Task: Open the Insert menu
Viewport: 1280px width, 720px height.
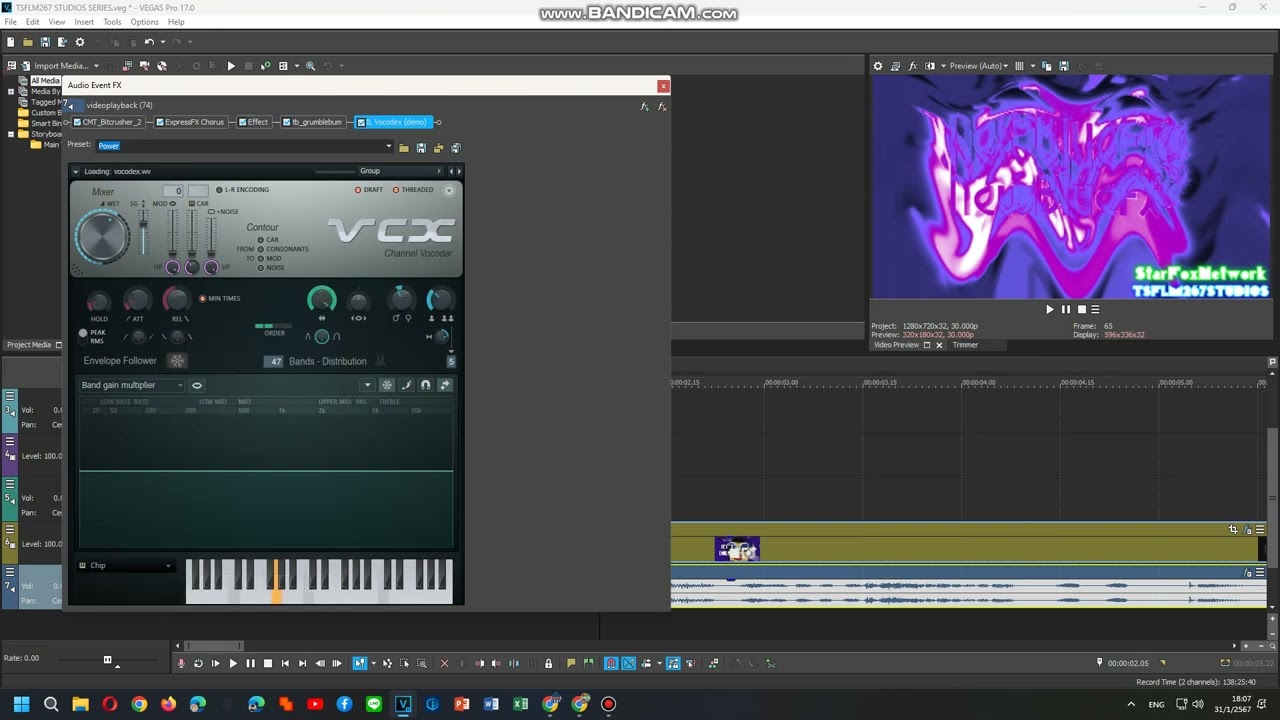Action: 84,22
